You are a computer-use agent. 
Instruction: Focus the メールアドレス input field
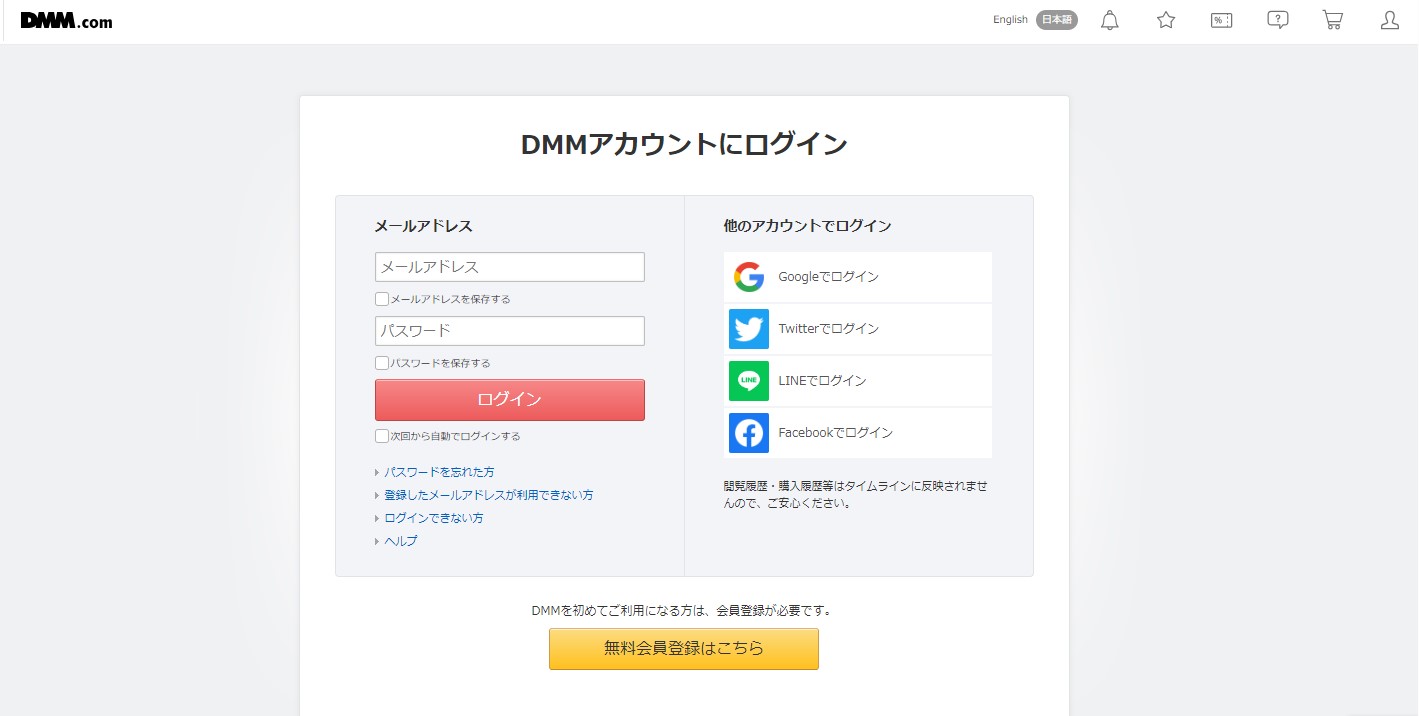click(x=510, y=267)
